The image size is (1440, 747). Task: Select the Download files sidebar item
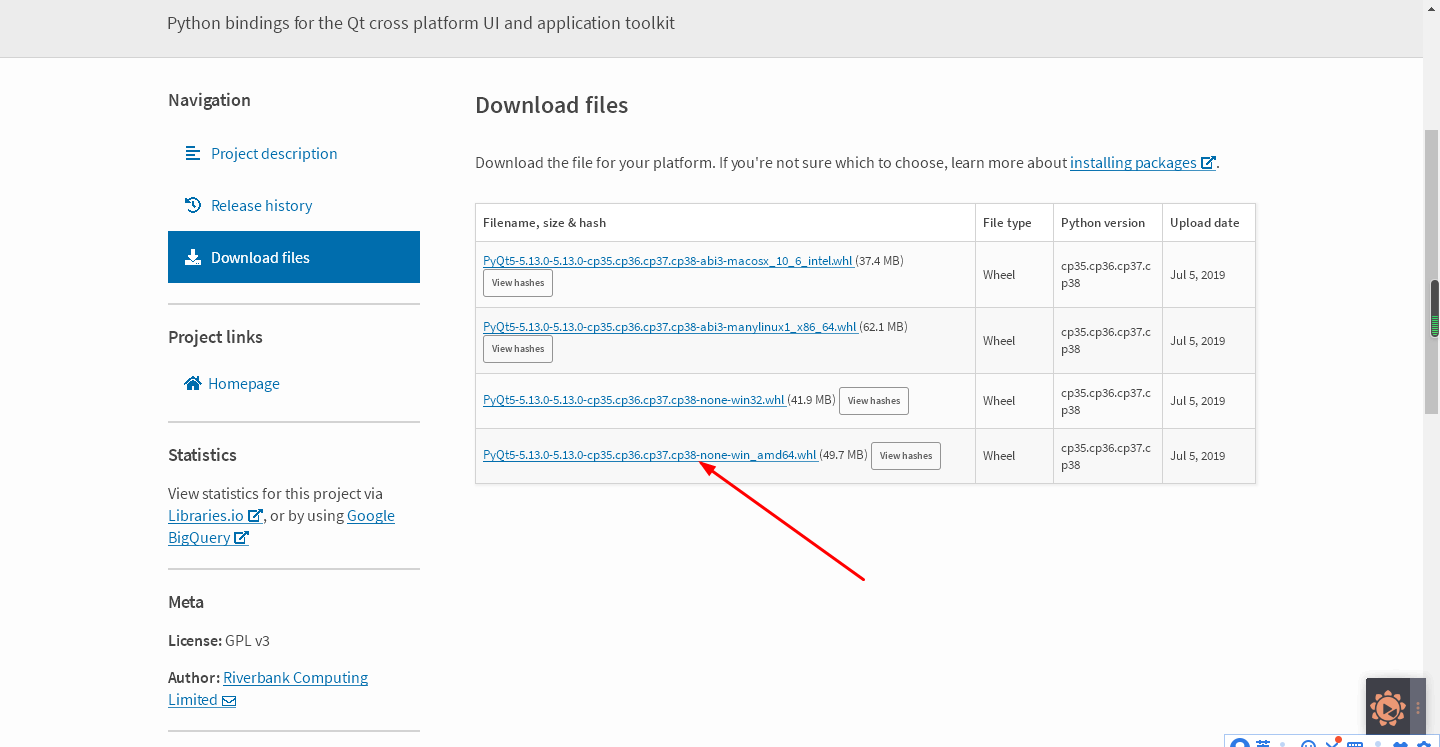294,257
